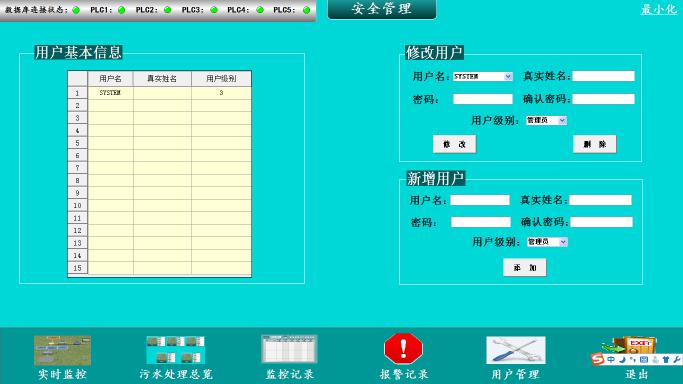
Task: Click the Sogou input method S icon
Action: click(x=598, y=359)
